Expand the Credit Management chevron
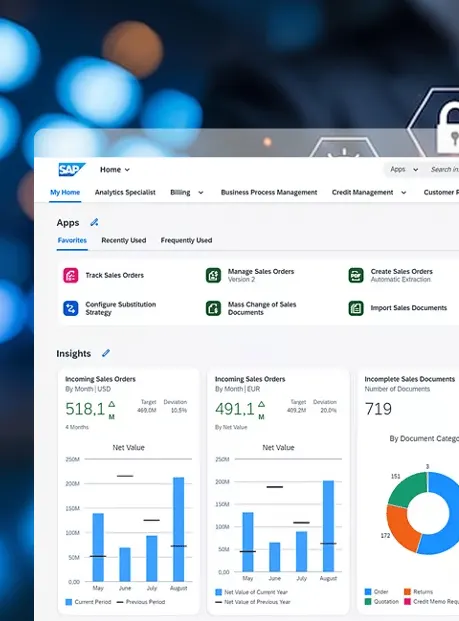The width and height of the screenshot is (459, 621). click(404, 193)
